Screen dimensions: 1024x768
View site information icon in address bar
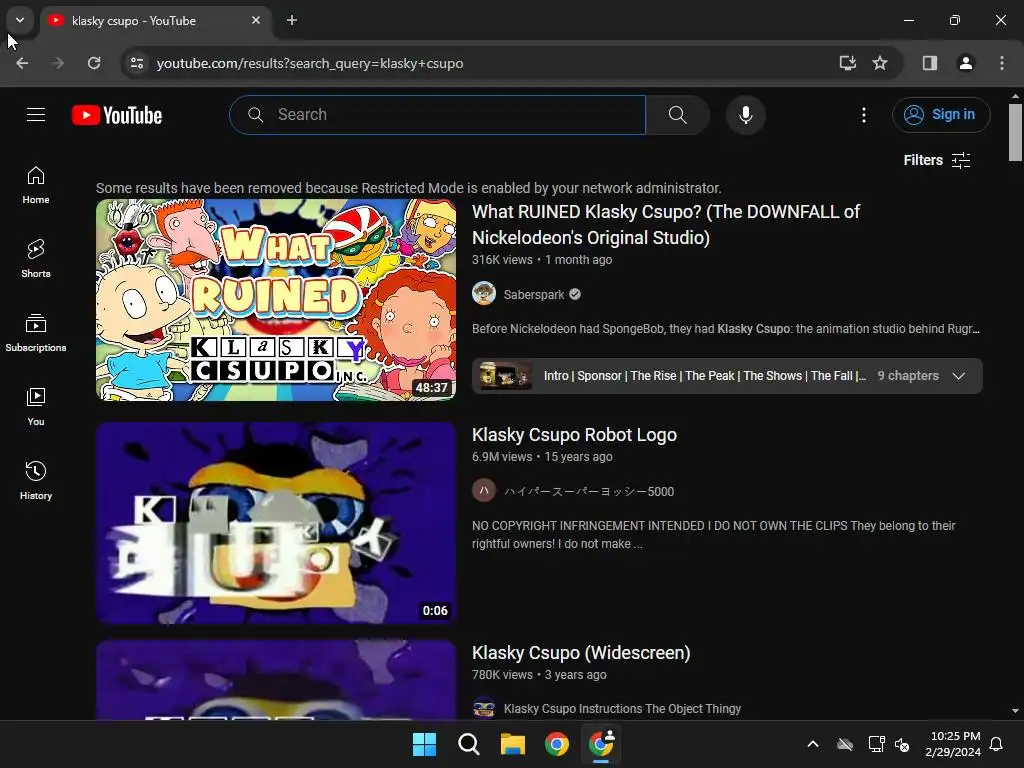[x=137, y=63]
